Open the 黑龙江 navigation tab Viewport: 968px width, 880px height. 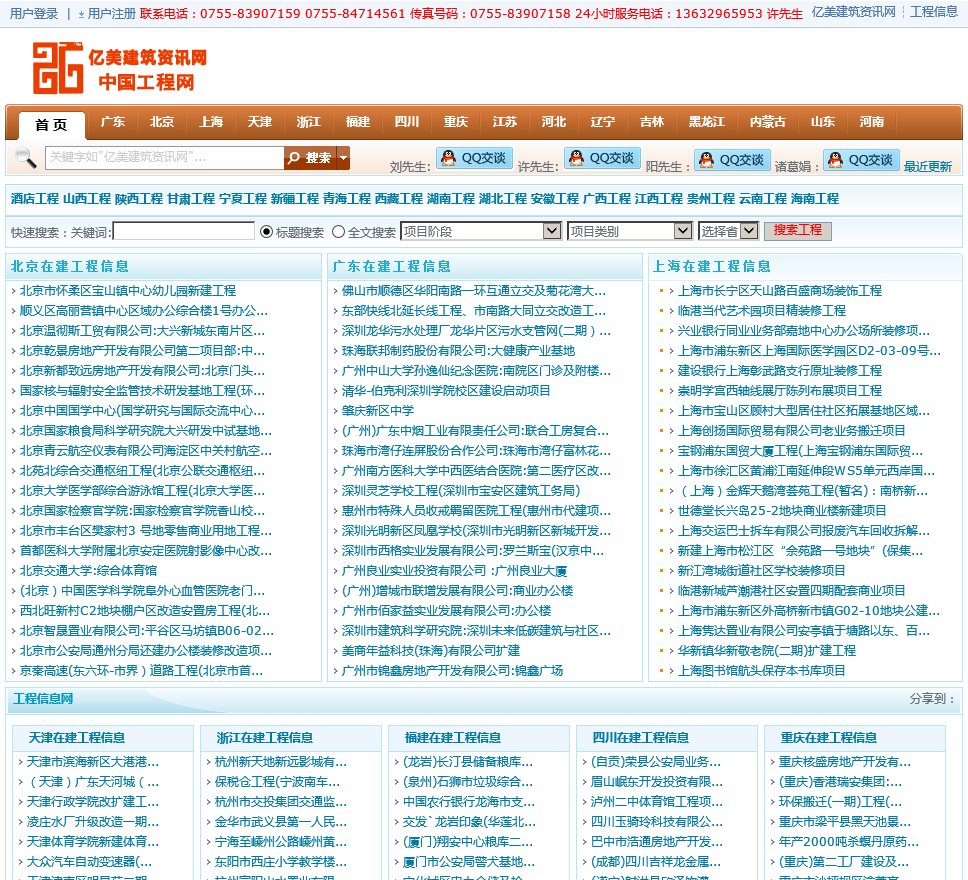[x=707, y=122]
